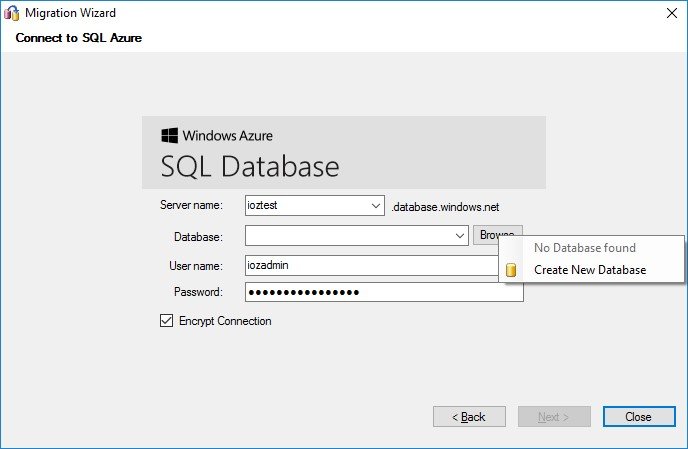Click the Password: label
The image size is (688, 449).
pos(198,292)
